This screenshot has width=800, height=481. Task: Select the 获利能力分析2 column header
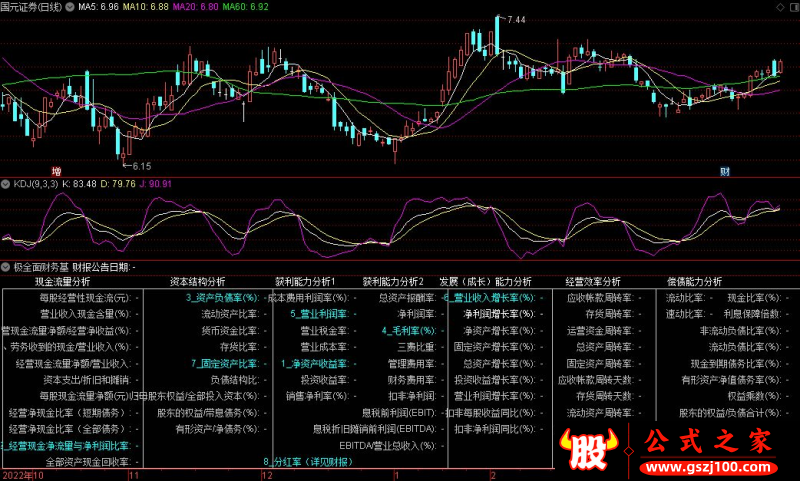click(393, 282)
